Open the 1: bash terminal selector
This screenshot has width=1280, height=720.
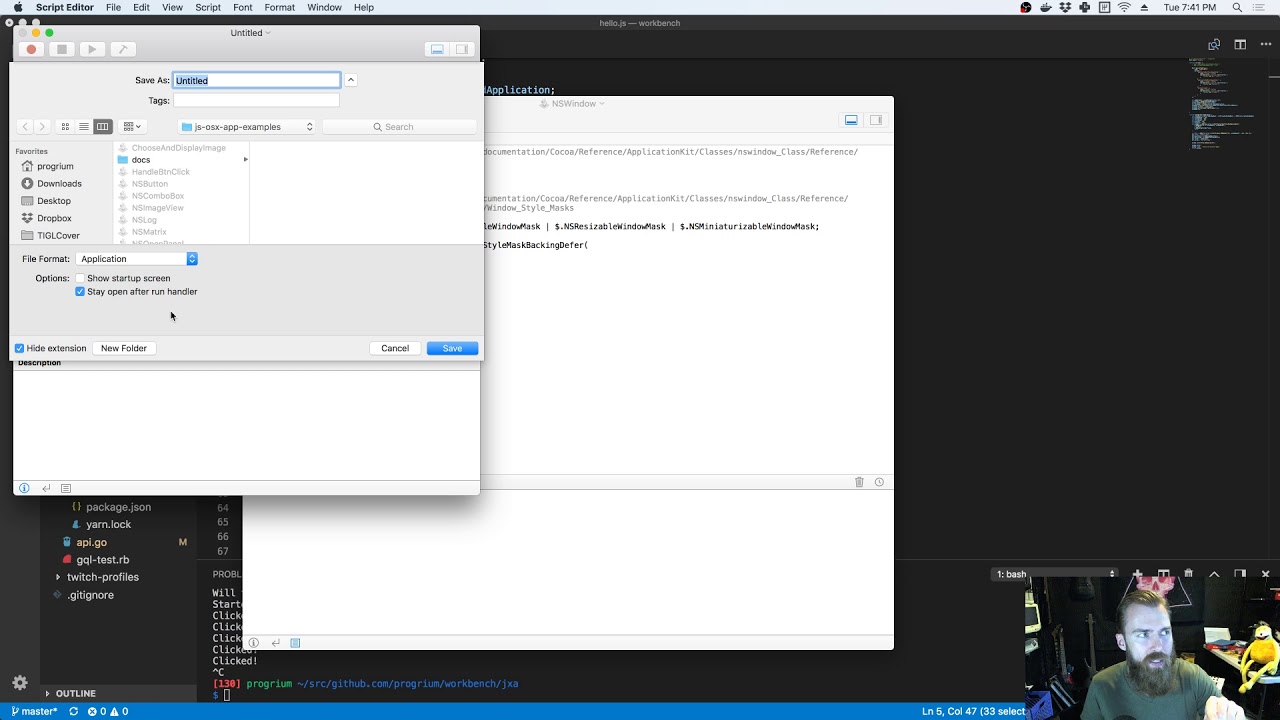pos(1055,574)
